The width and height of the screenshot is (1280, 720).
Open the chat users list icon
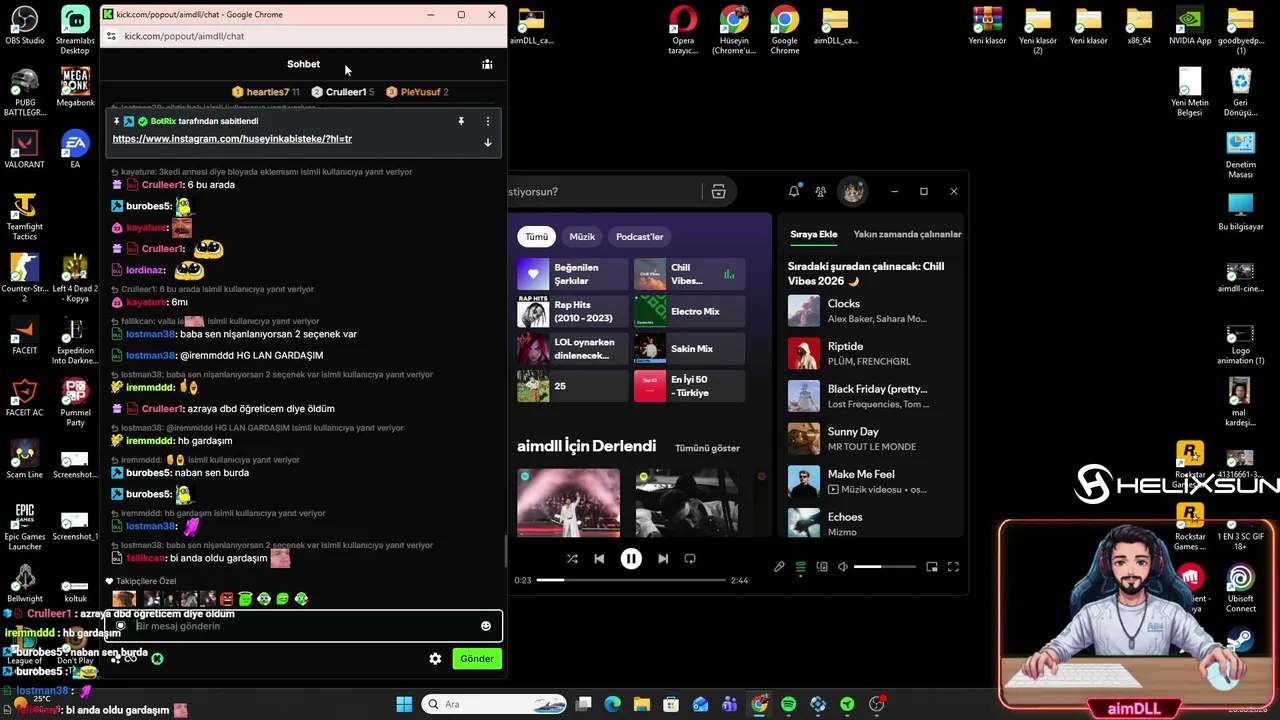coord(487,64)
